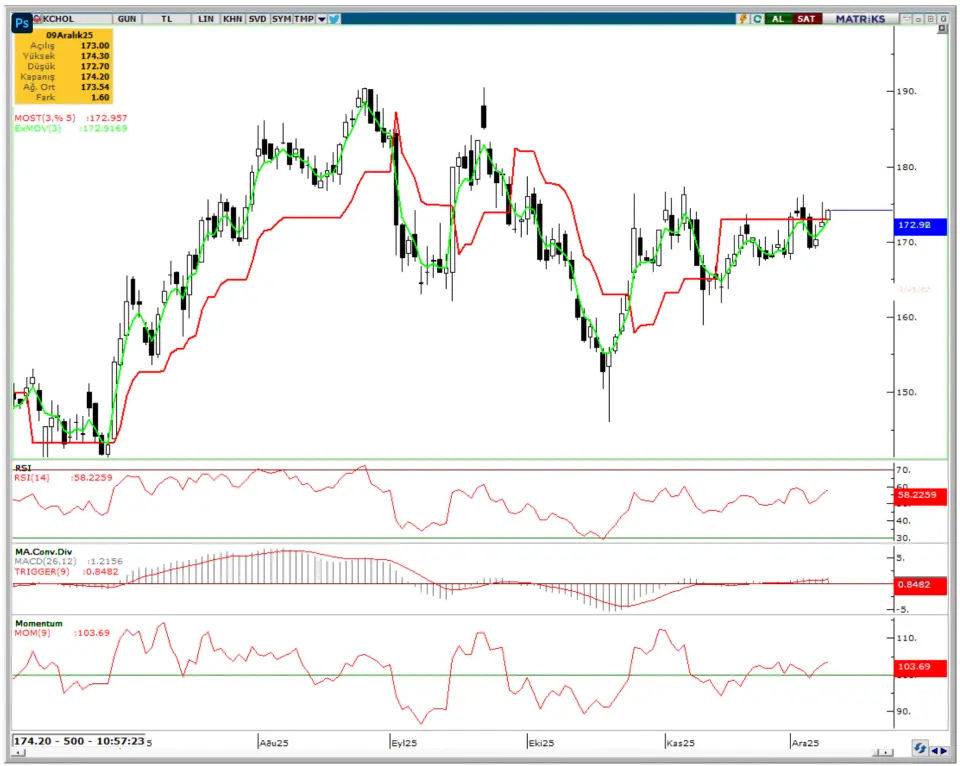Click the refresh icon at bottom right
Viewport: 960px width, 766px height.
pos(919,748)
